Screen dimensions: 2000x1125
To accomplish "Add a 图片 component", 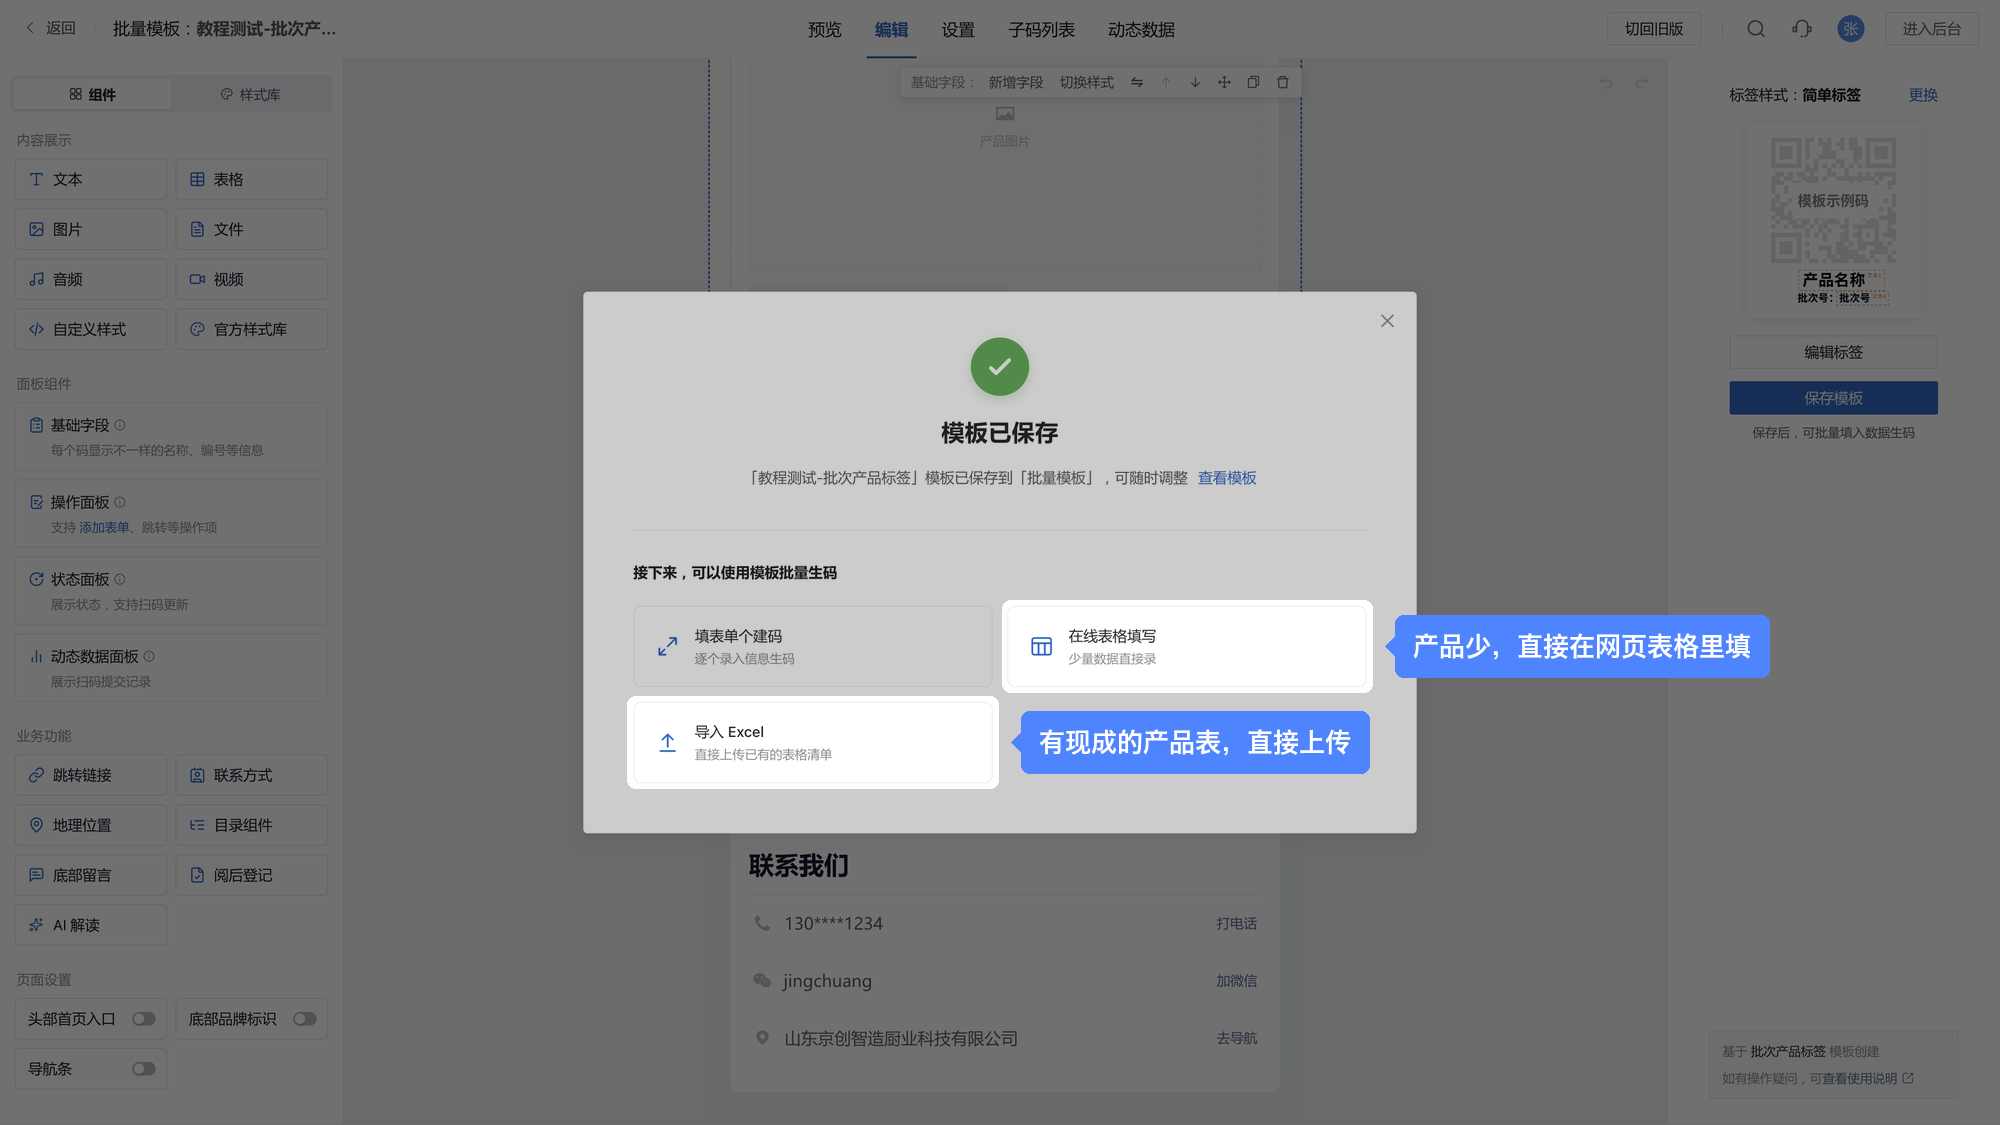I will point(91,229).
